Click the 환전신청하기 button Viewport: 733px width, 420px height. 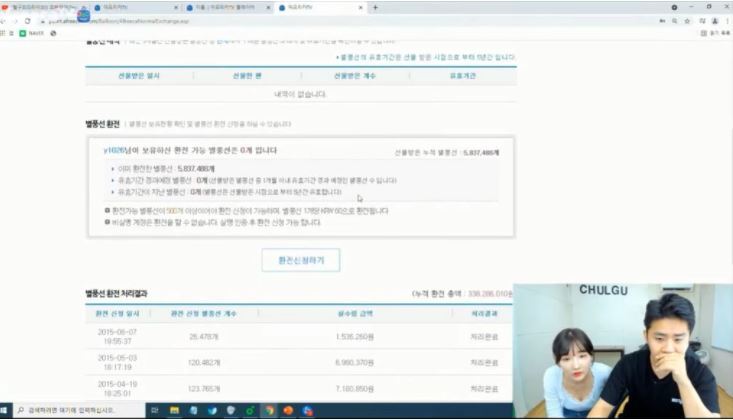[300, 260]
